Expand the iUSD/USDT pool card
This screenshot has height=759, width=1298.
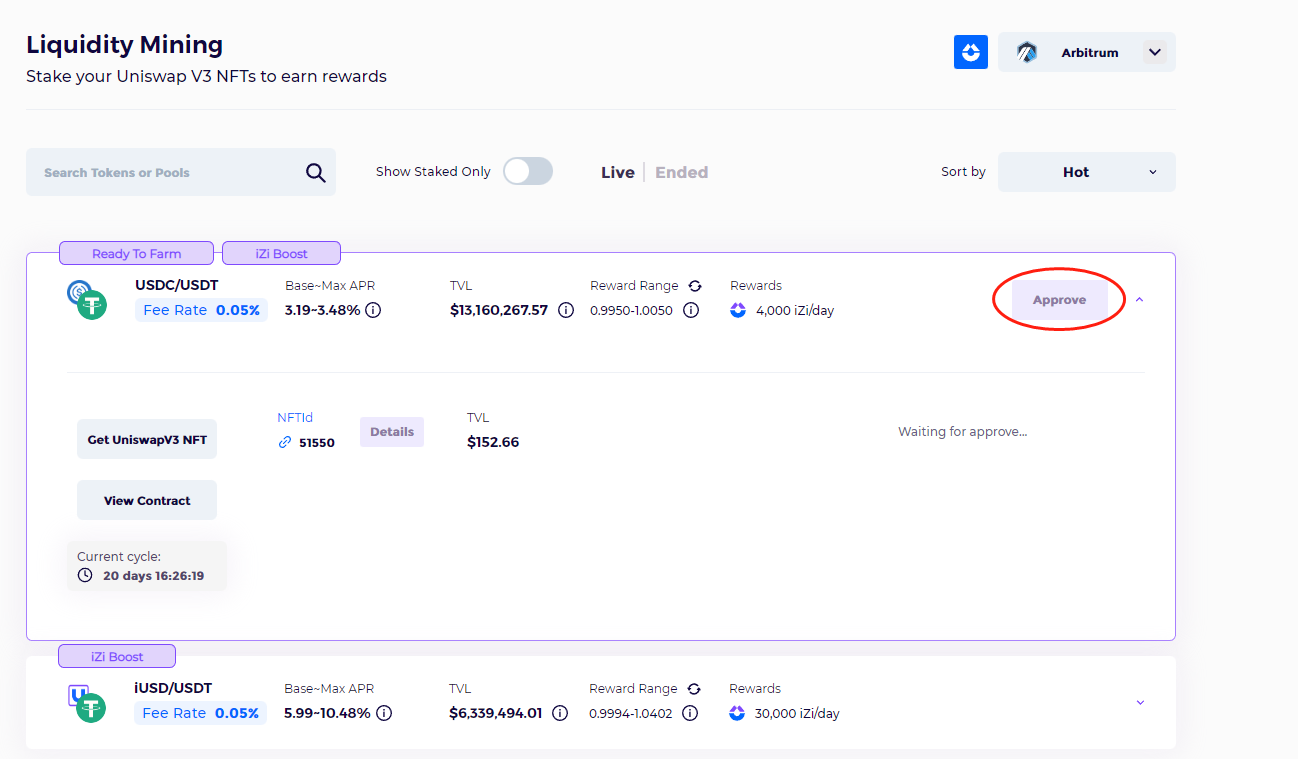(1139, 702)
